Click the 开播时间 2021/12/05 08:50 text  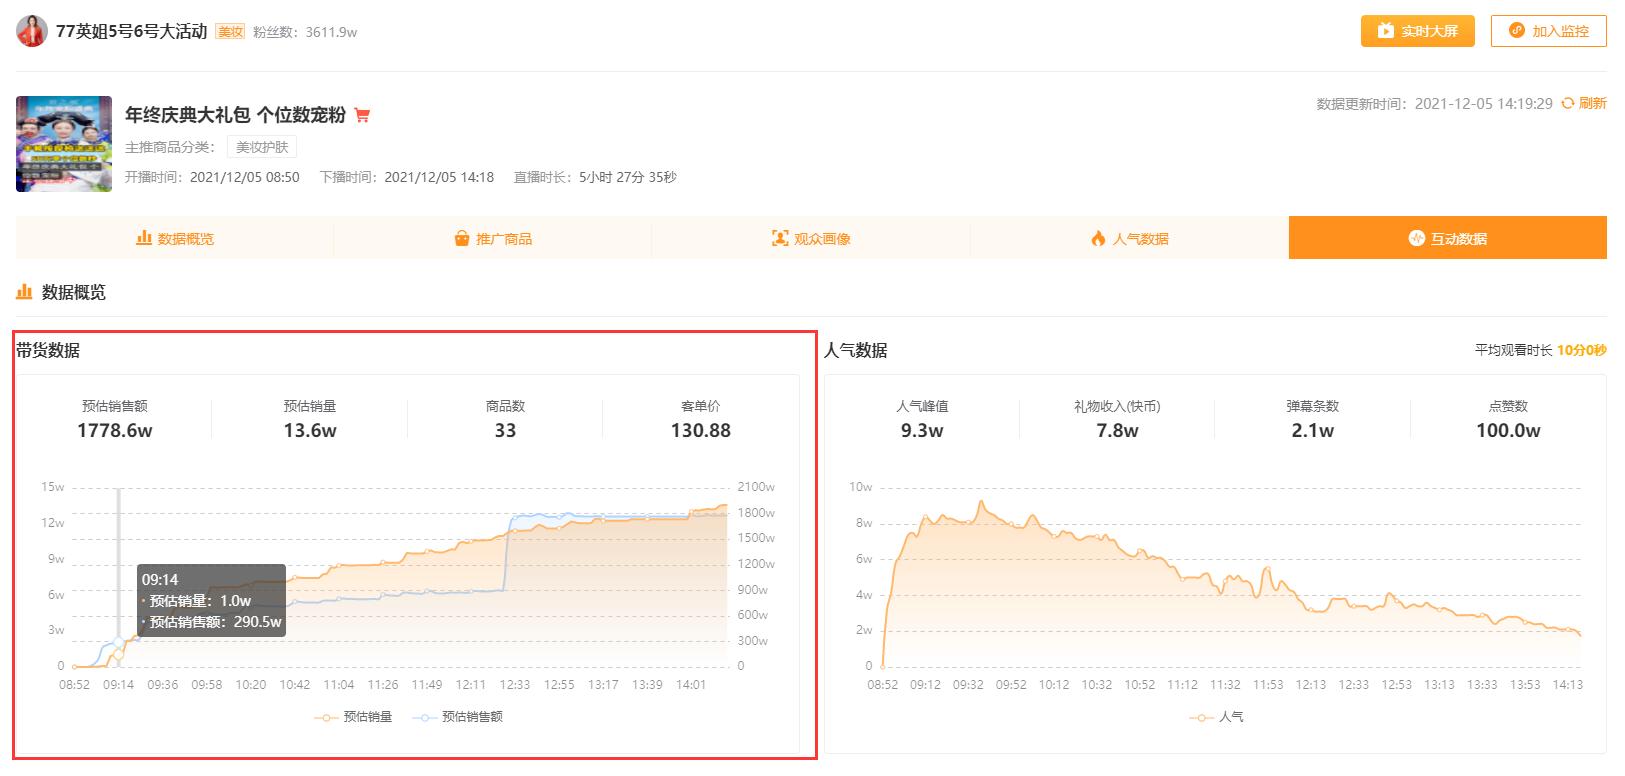click(x=212, y=177)
